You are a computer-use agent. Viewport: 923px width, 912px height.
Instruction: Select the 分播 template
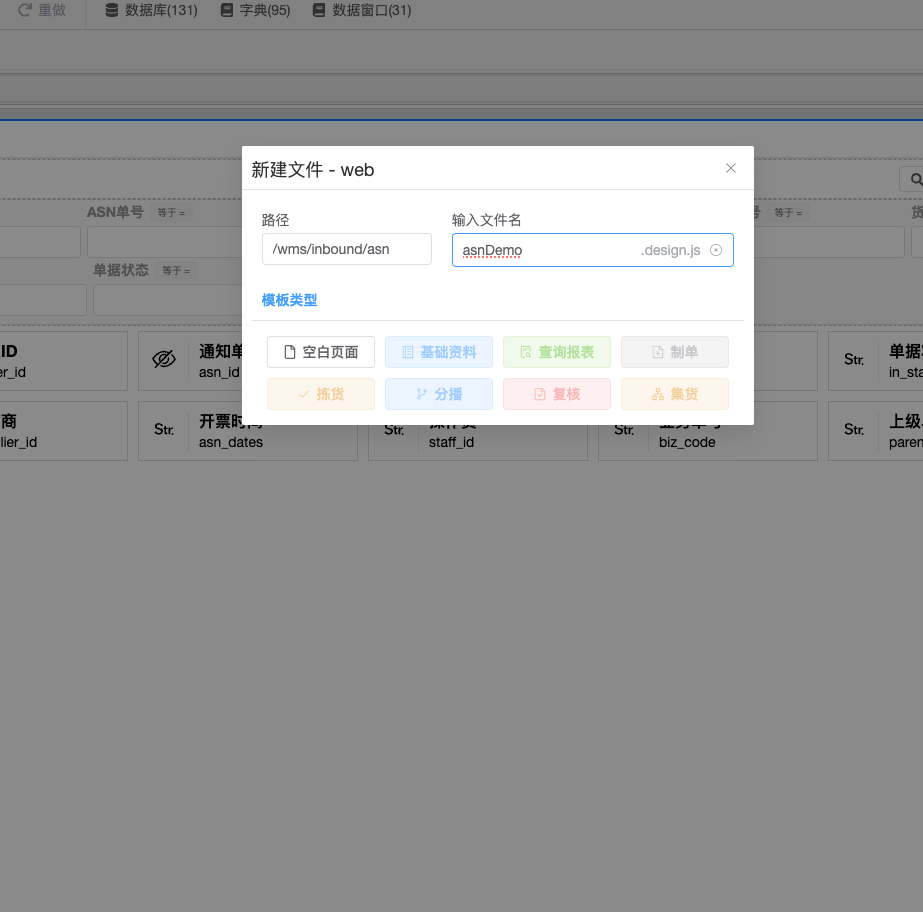[439, 394]
